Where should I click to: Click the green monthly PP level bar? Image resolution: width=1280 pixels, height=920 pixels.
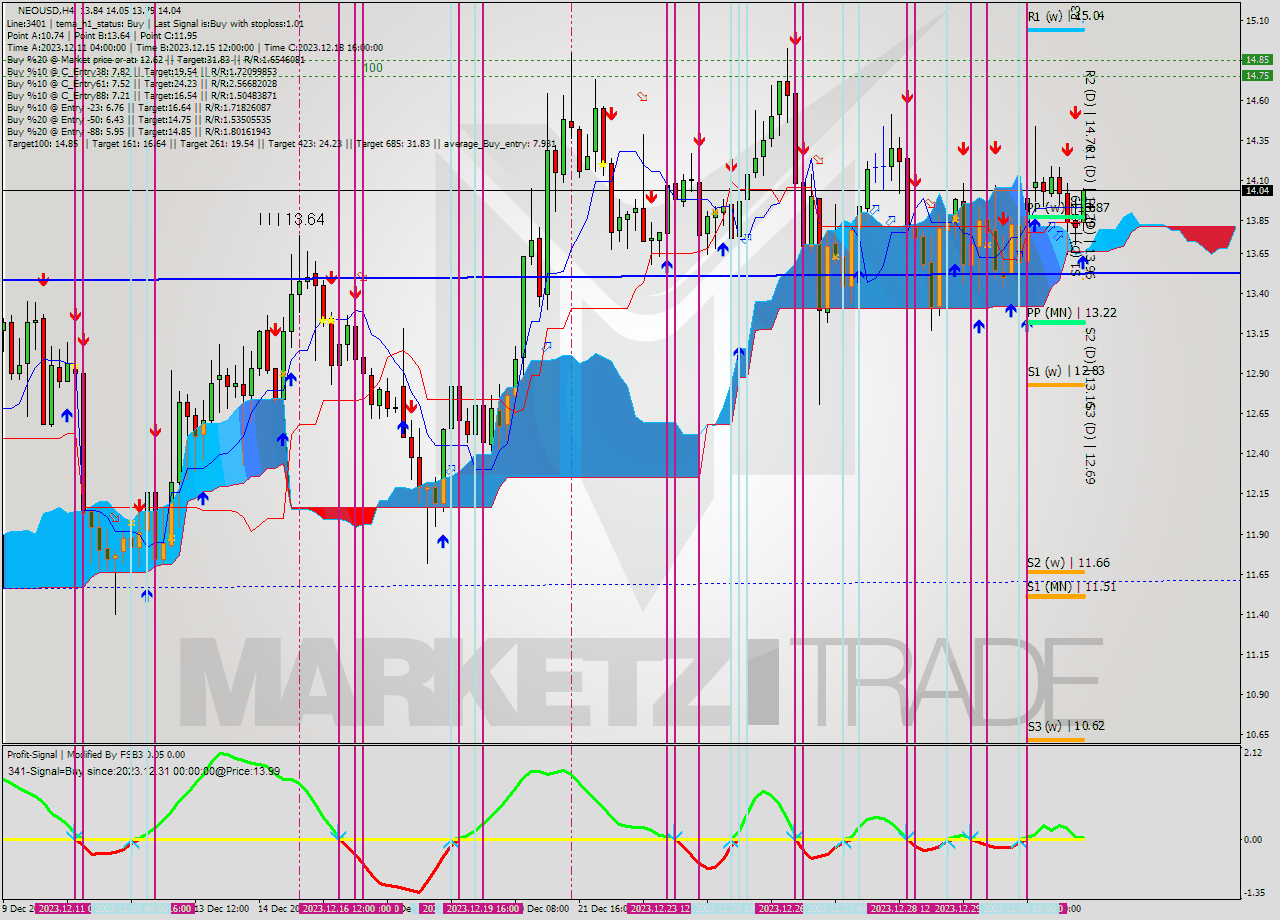1055,323
